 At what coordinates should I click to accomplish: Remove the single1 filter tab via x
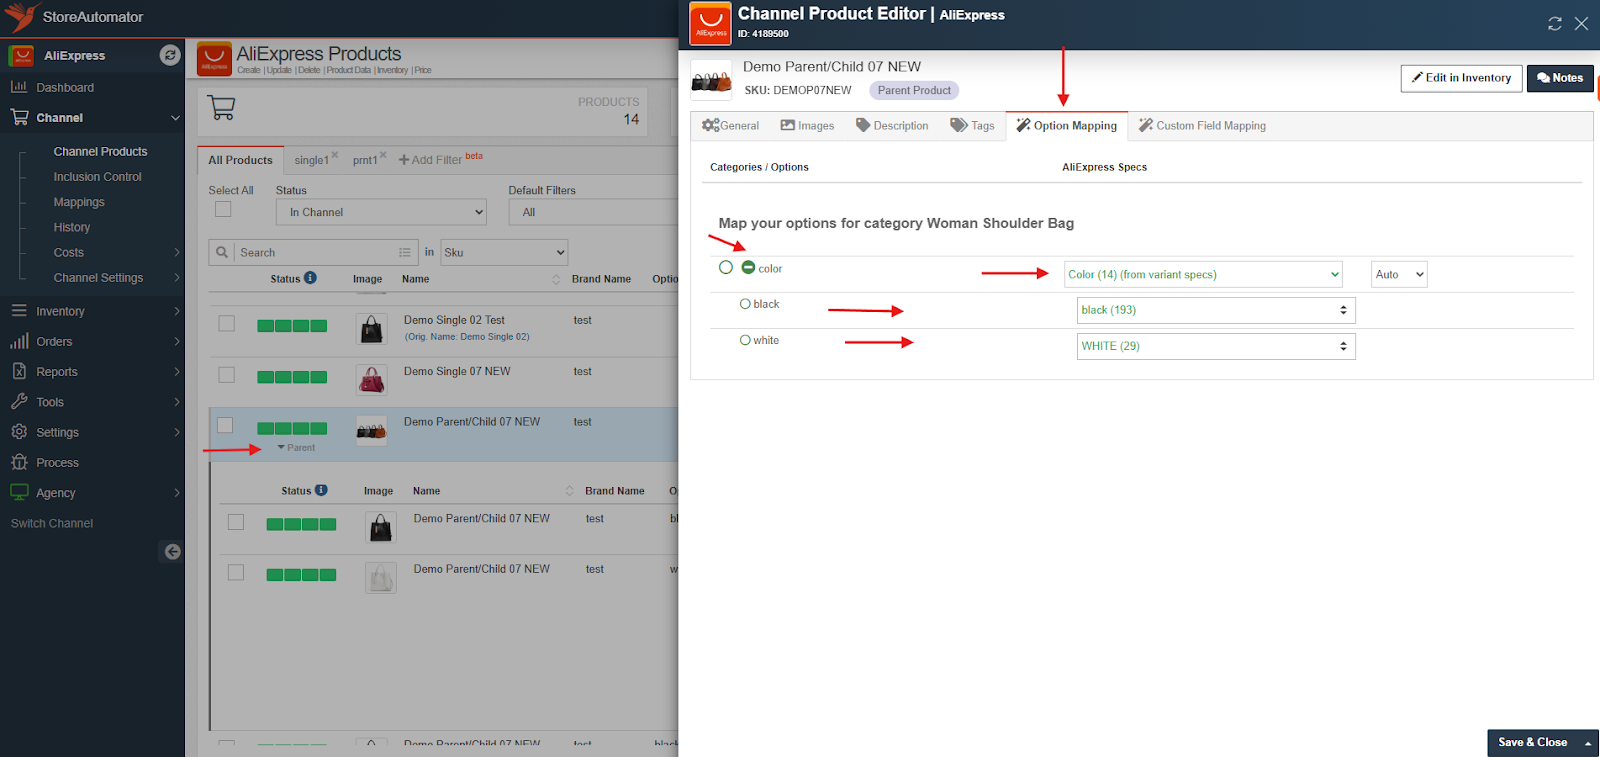(x=335, y=155)
